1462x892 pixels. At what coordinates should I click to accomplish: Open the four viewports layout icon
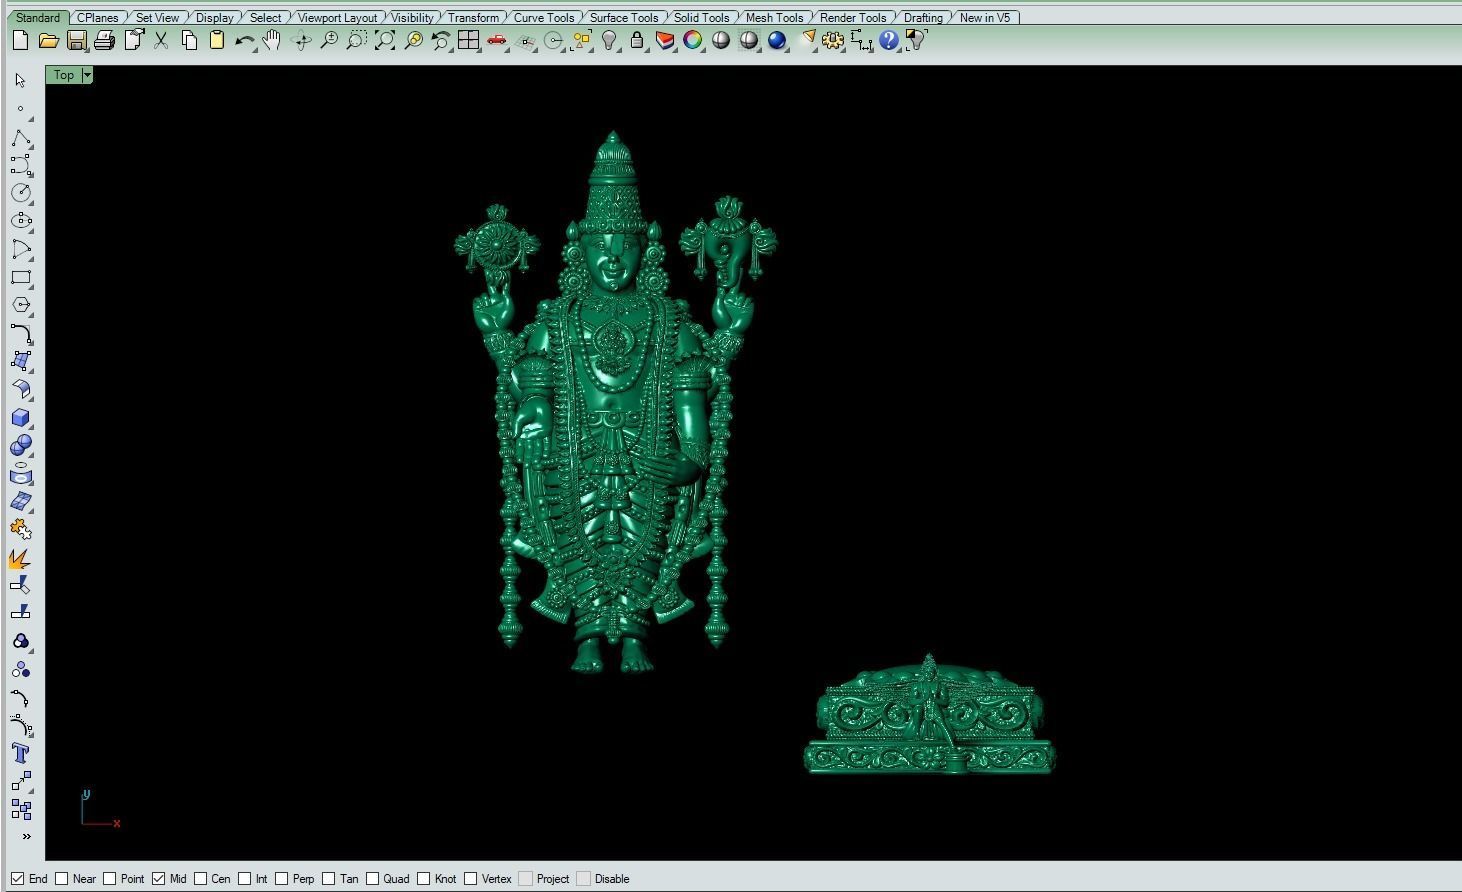[469, 41]
